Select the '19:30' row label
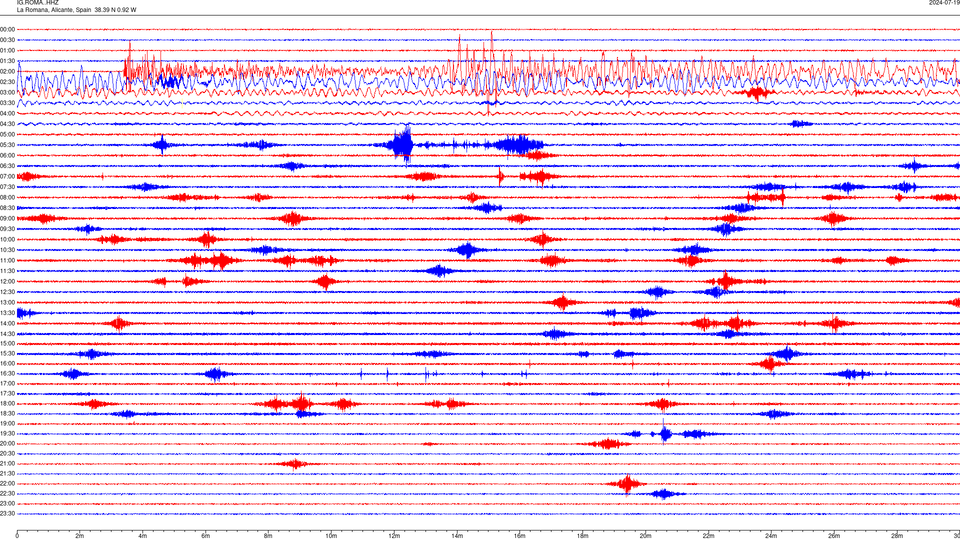 click(7, 433)
